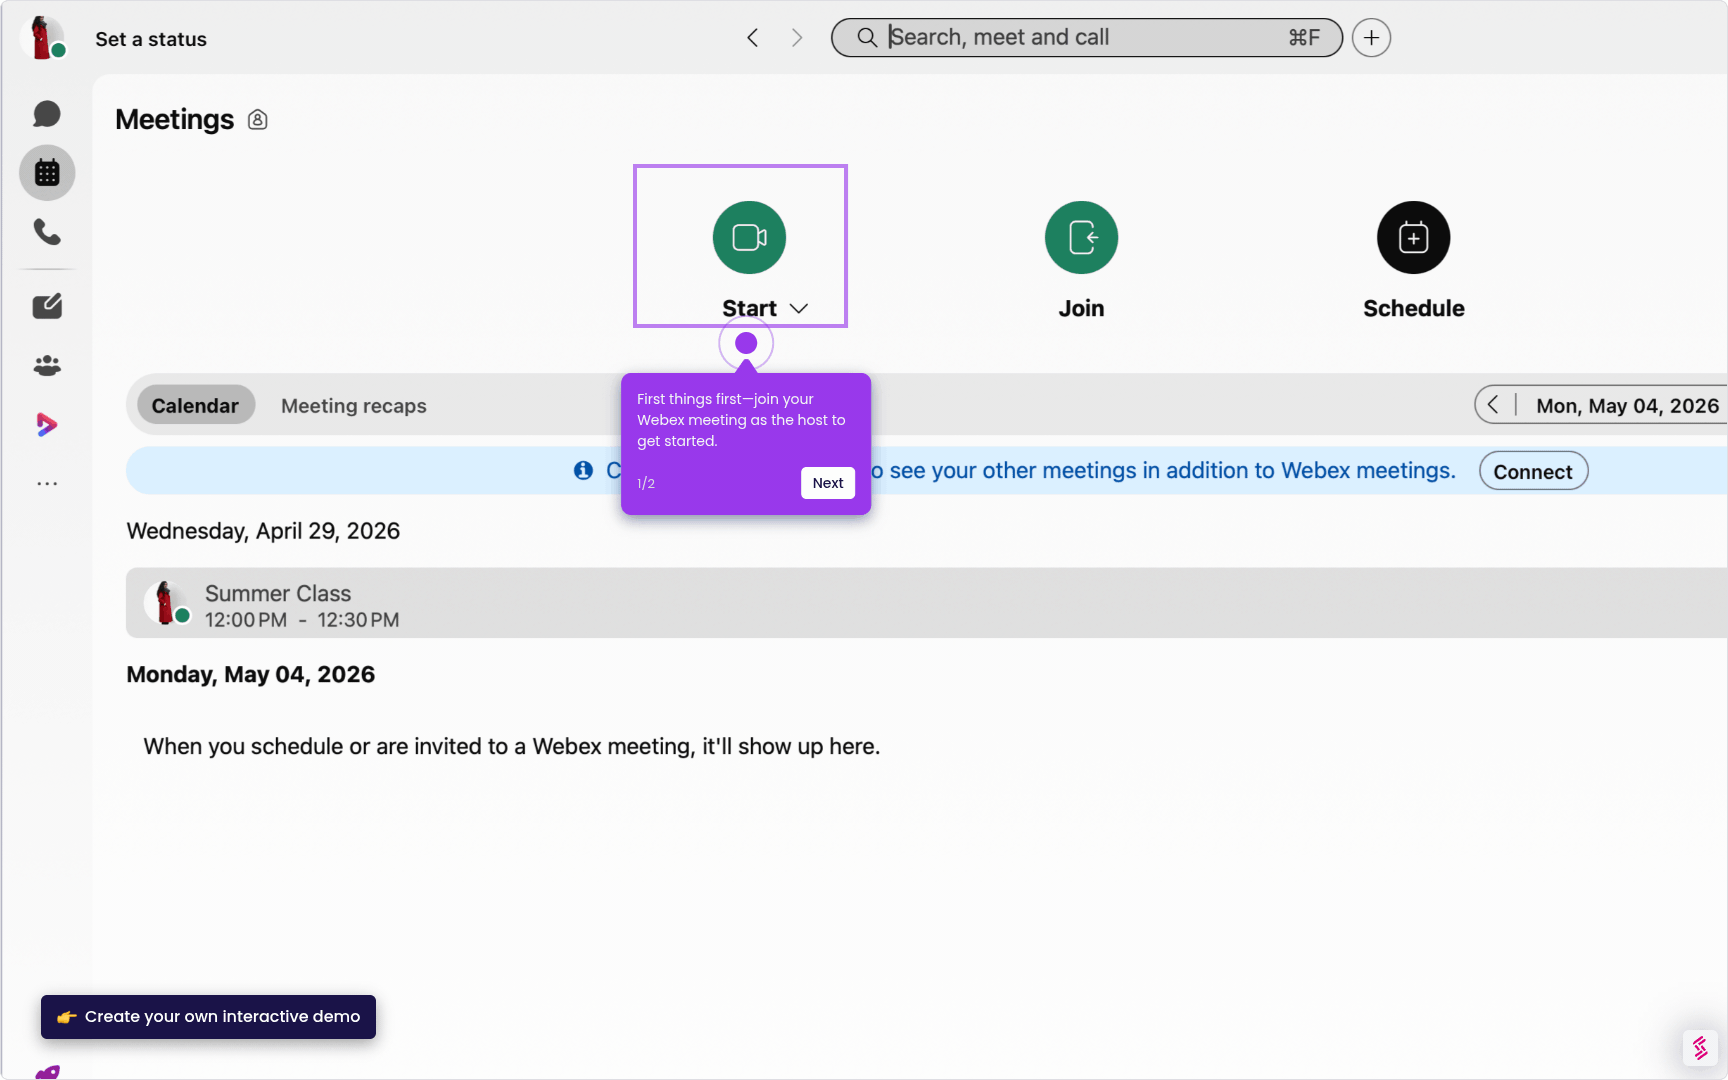Go forward with the right navigation arrow

797,38
